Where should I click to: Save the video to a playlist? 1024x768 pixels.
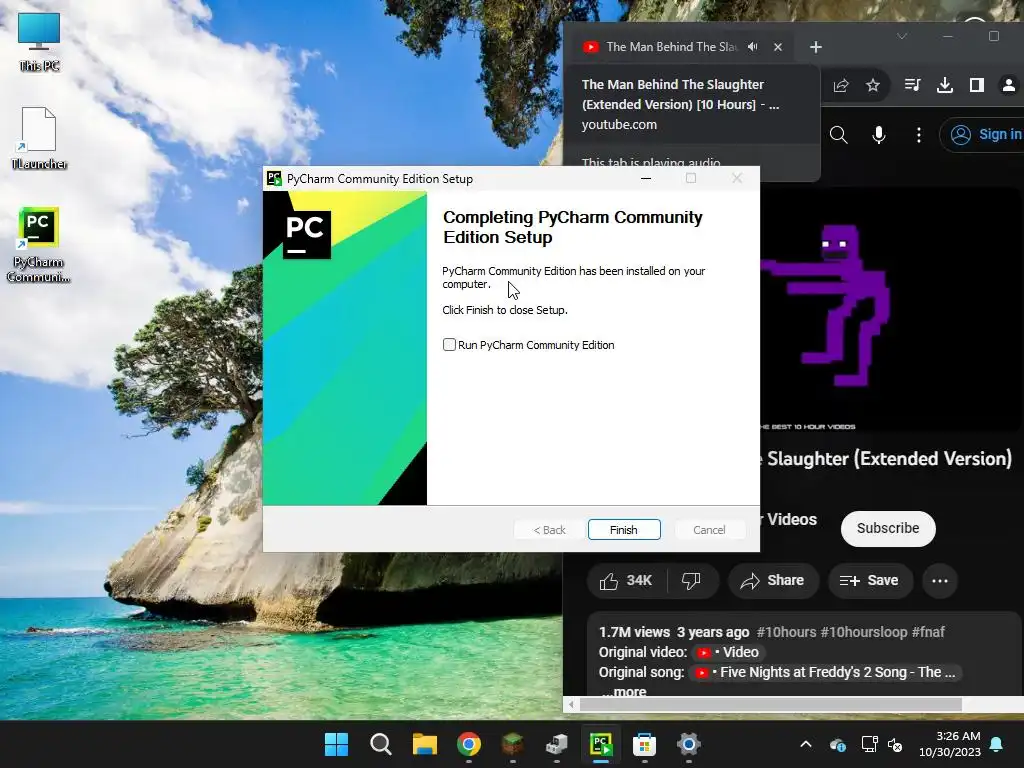tap(869, 581)
